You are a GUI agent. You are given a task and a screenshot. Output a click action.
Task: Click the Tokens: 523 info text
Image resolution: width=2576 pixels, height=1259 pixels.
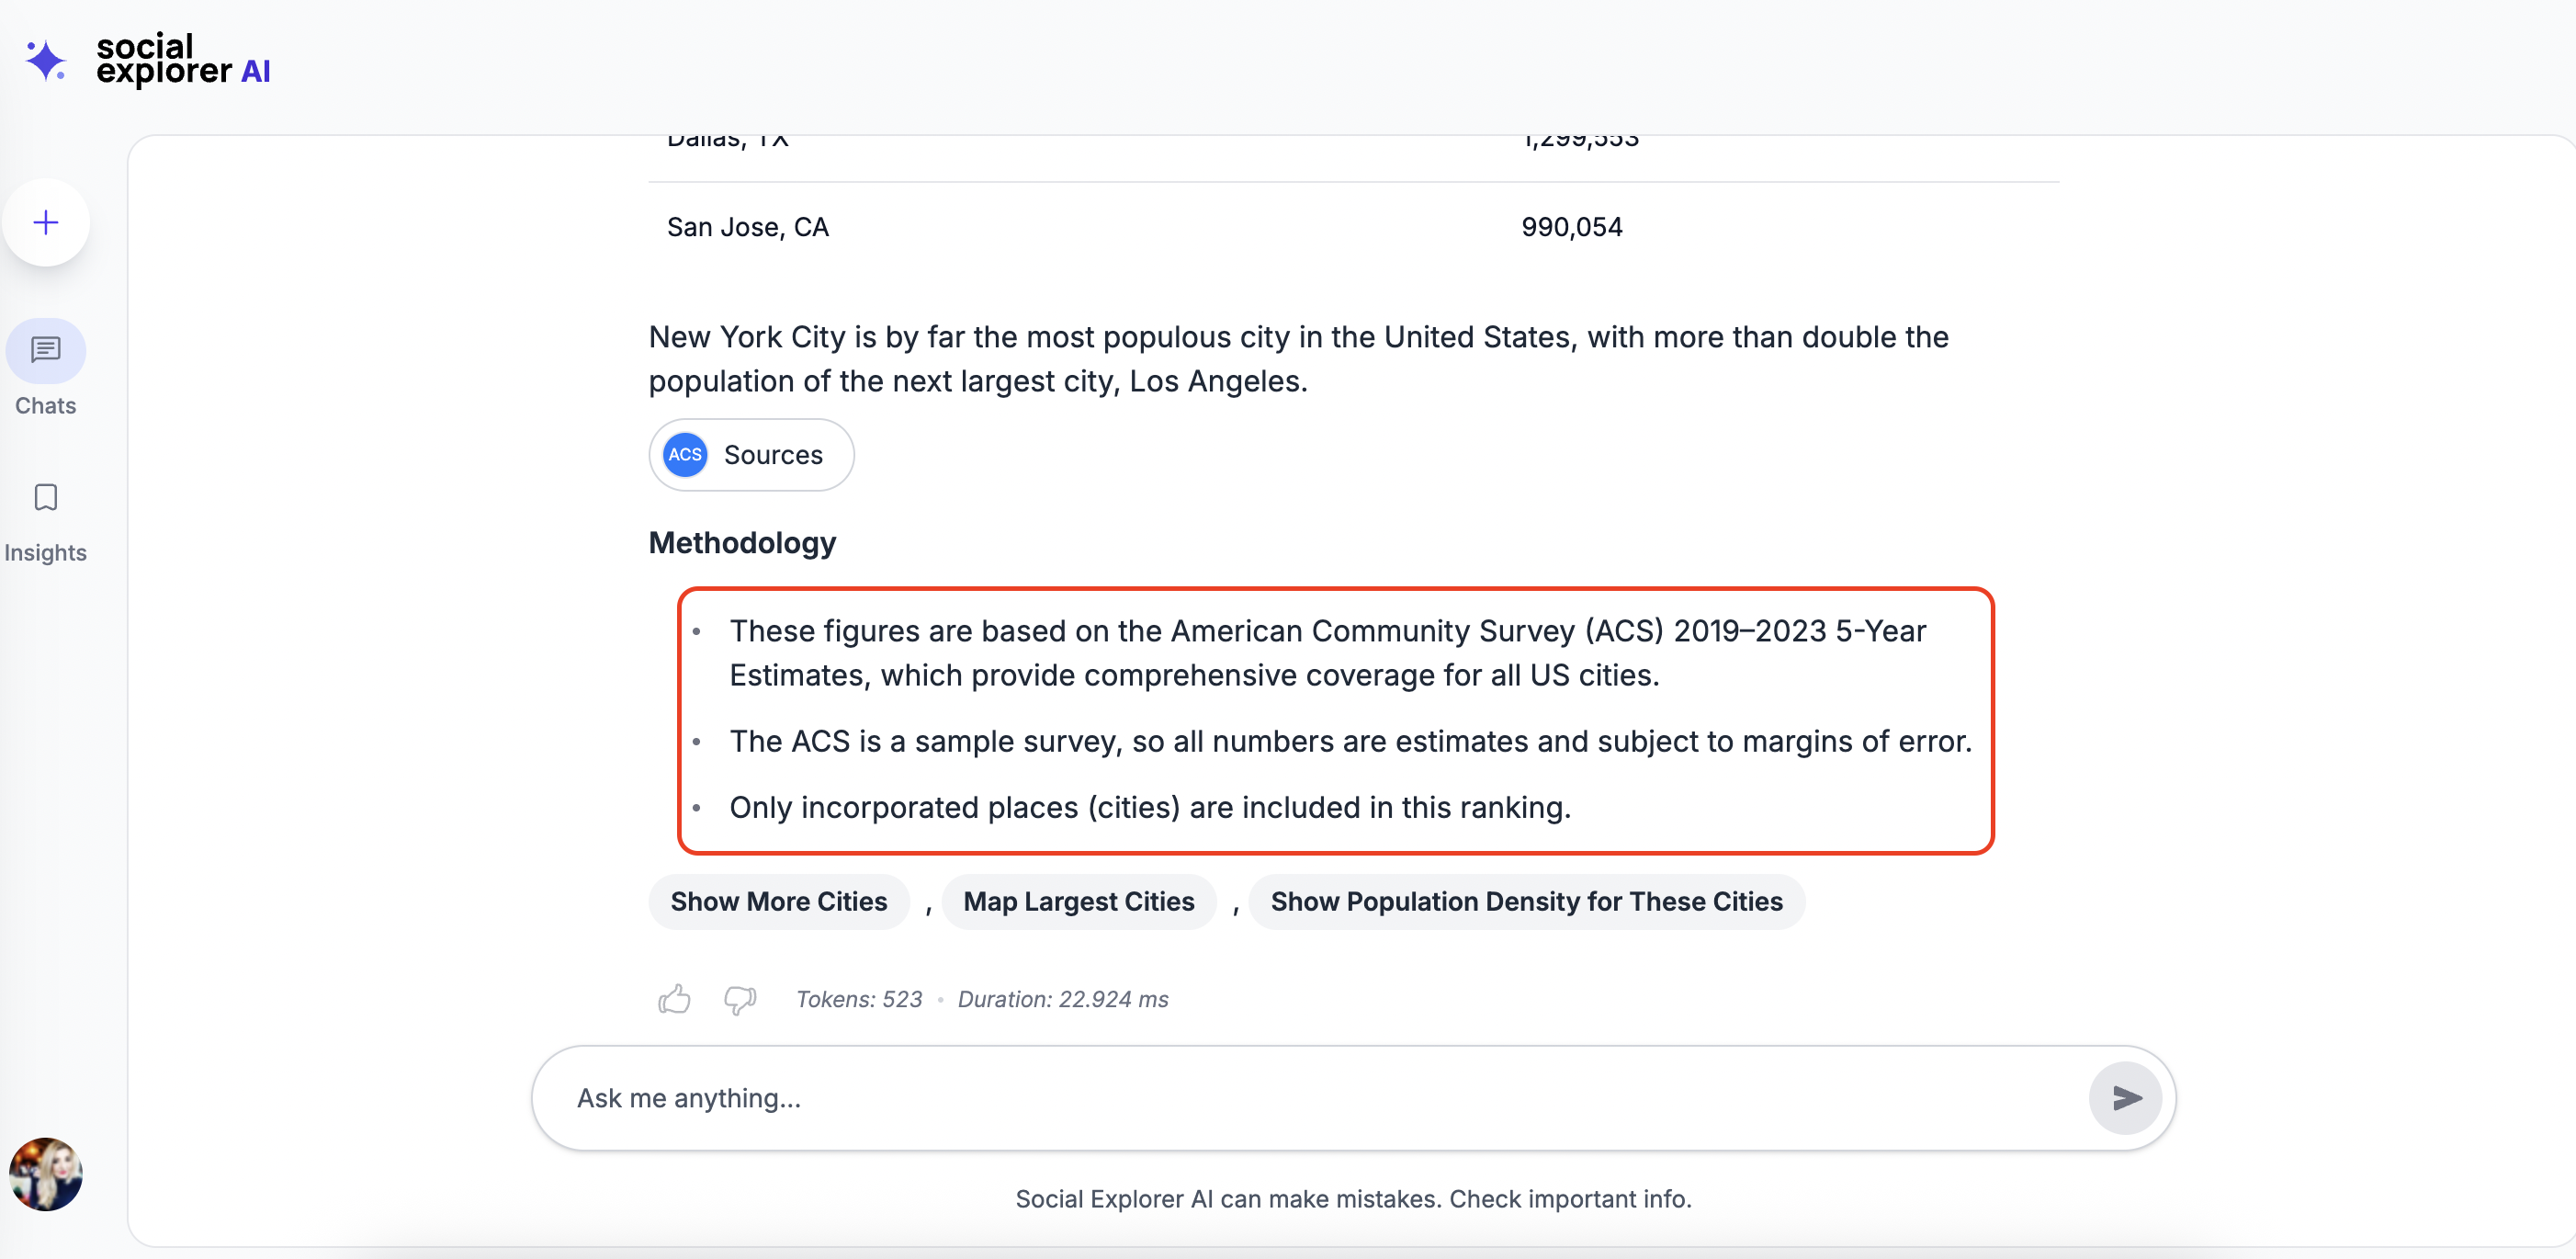pos(859,999)
